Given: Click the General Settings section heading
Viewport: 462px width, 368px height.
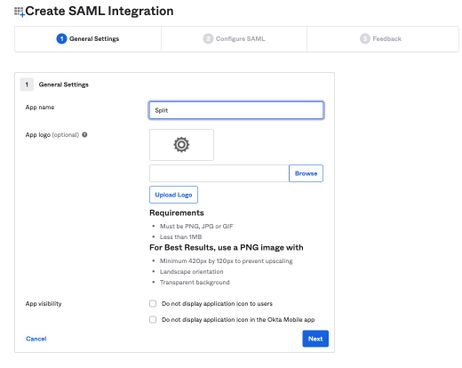Looking at the screenshot, I should tap(64, 85).
